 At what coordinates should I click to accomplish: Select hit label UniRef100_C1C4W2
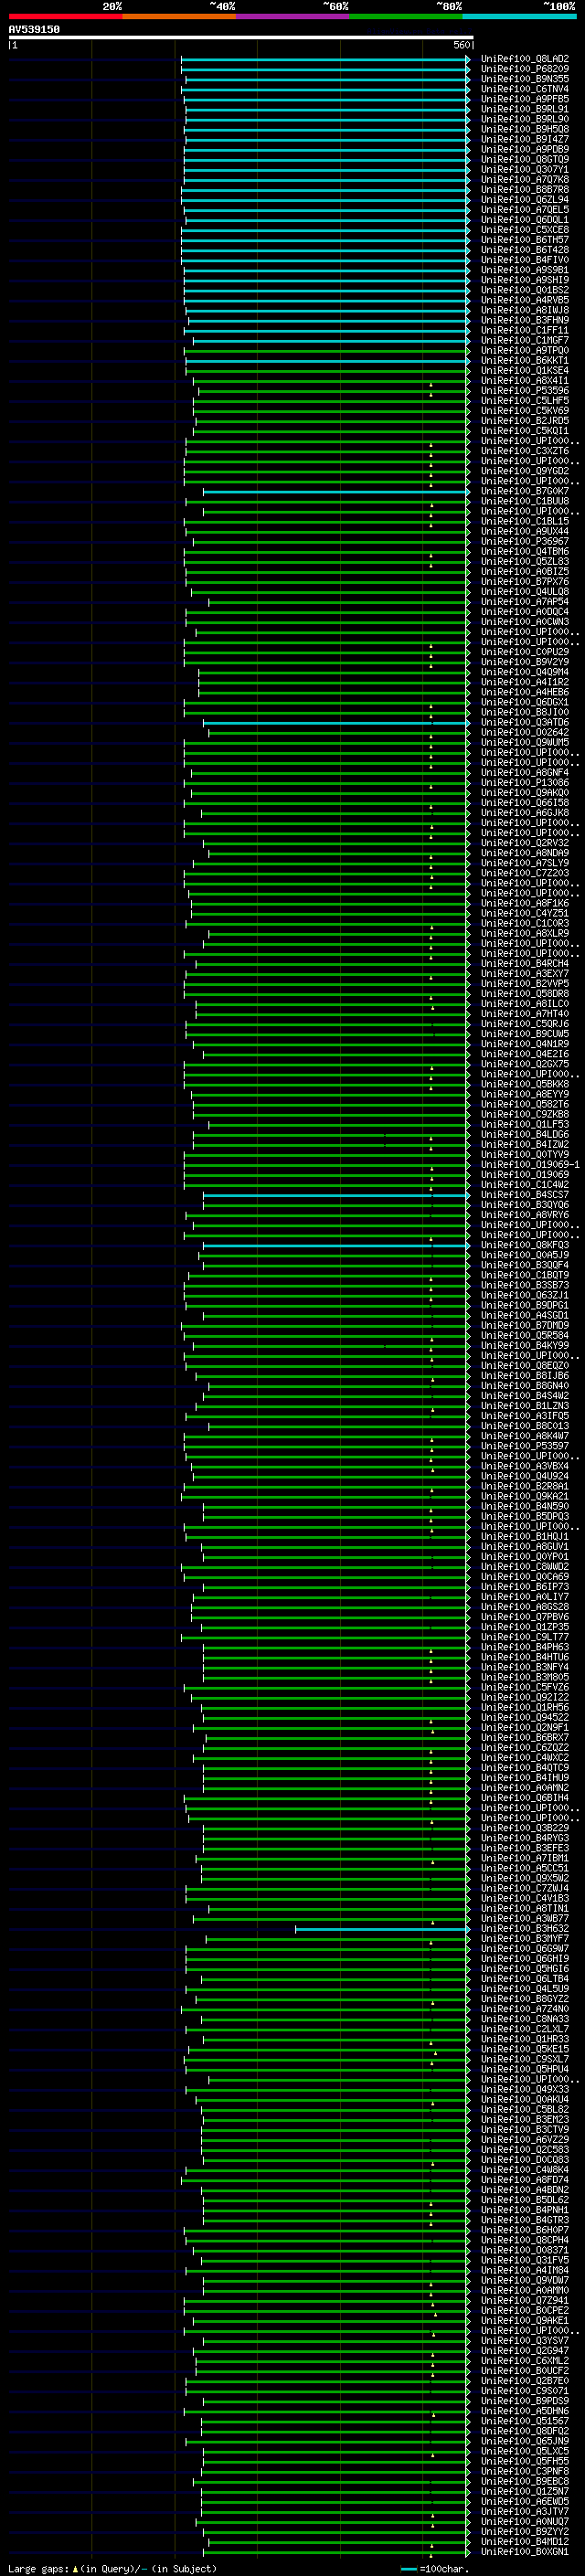(x=524, y=1185)
